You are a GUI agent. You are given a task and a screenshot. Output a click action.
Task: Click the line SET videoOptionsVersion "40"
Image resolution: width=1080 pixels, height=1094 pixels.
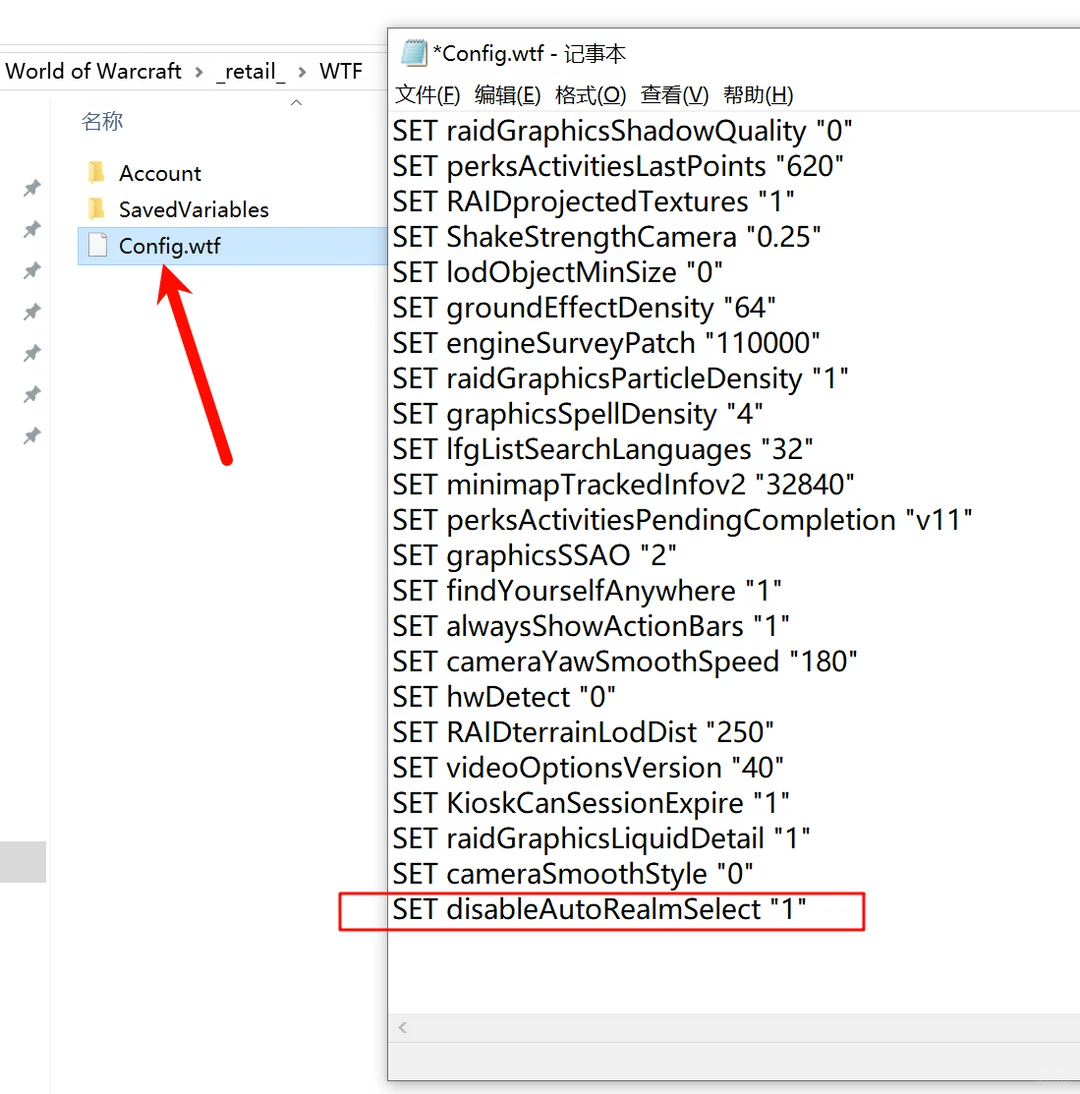pos(588,768)
